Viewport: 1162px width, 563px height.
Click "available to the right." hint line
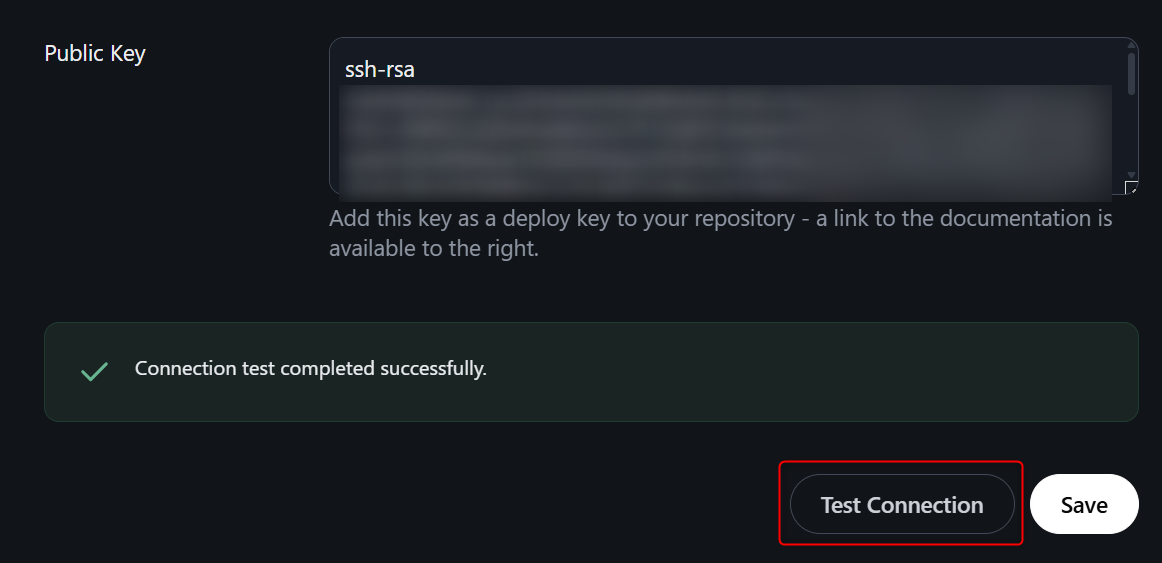pyautogui.click(x=433, y=249)
